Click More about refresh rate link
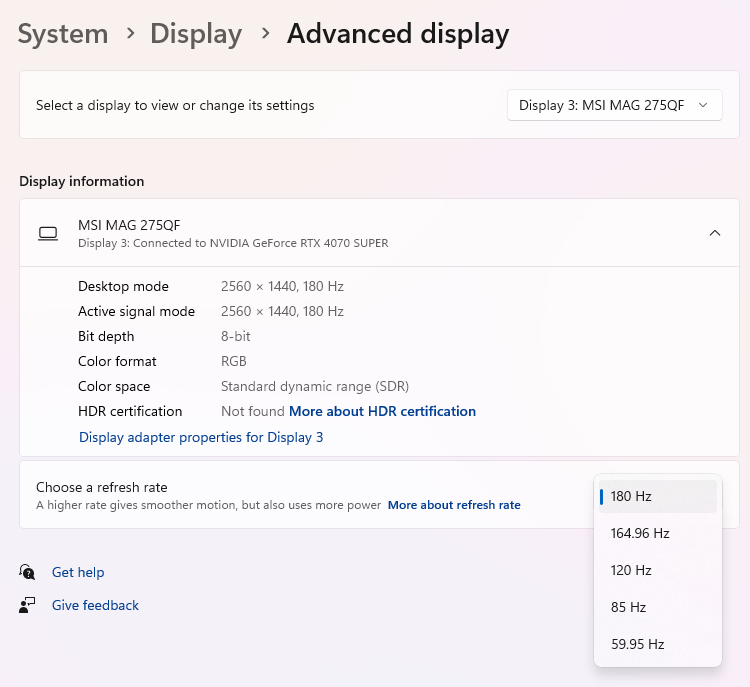Viewport: 750px width, 687px height. pyautogui.click(x=454, y=505)
